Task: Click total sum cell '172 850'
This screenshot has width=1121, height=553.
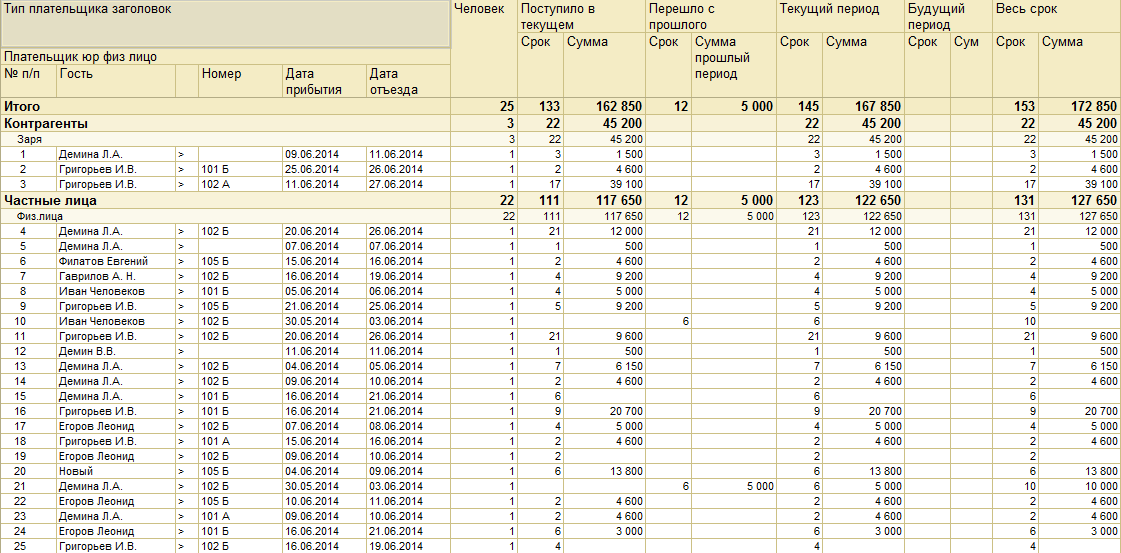Action: click(1080, 106)
